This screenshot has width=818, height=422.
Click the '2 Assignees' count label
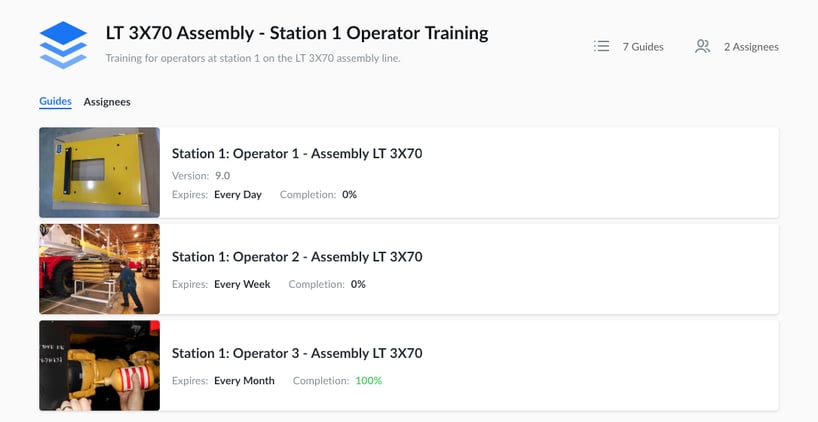(x=751, y=47)
